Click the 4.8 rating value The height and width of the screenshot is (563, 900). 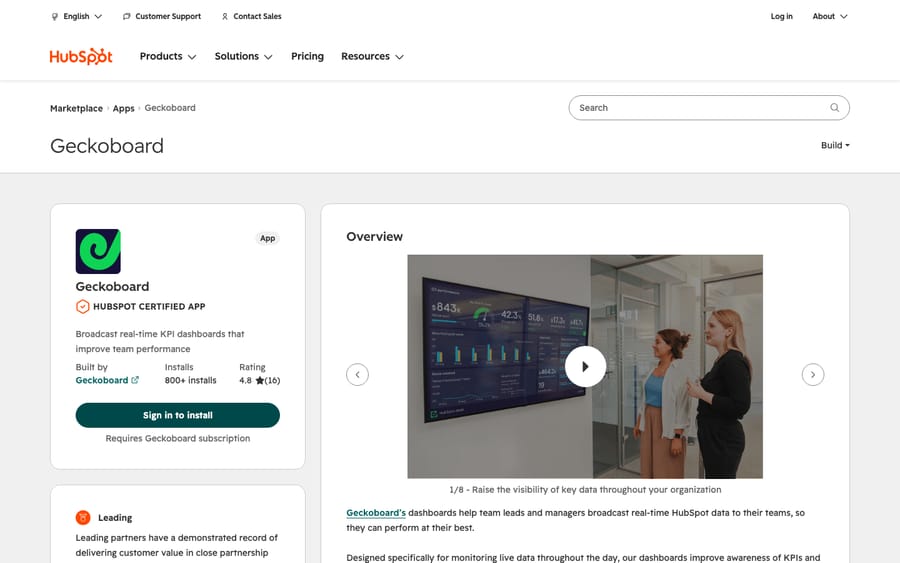click(246, 380)
